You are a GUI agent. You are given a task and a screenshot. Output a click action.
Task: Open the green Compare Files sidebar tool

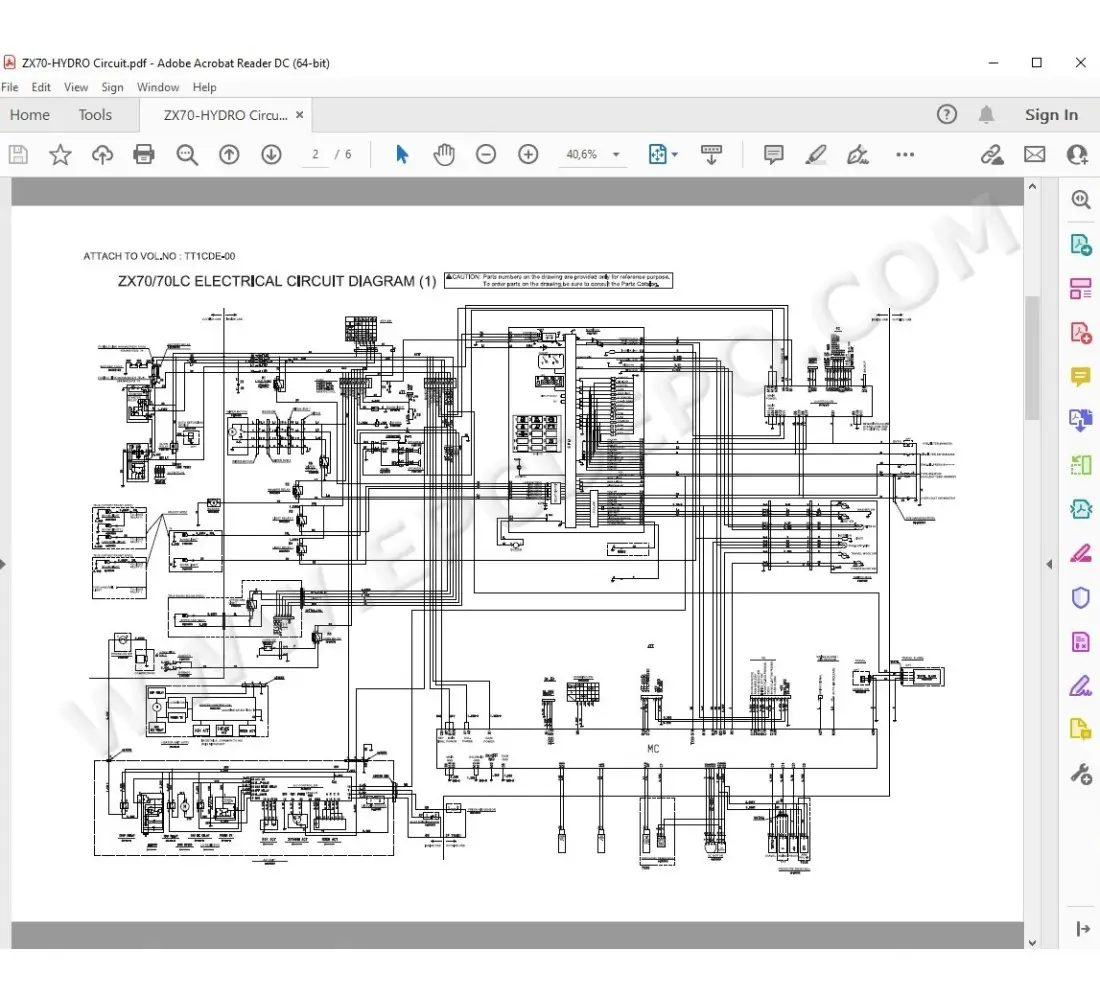pyautogui.click(x=1080, y=465)
